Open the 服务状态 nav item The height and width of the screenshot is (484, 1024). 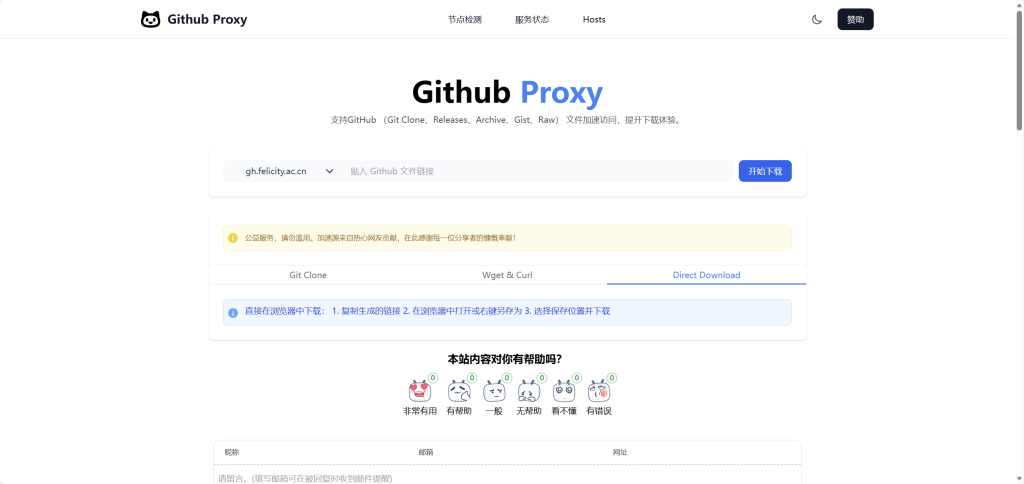(532, 20)
